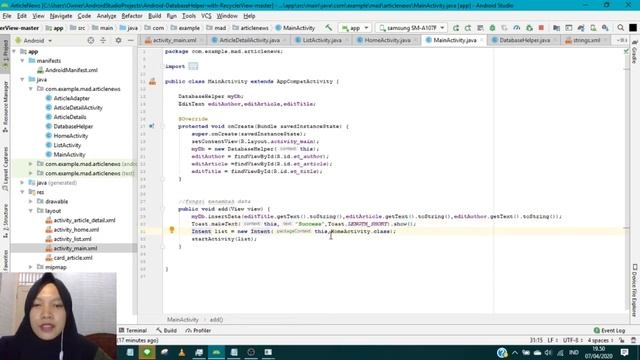Click the Make Project hammer icon
The image size is (640, 360).
pyautogui.click(x=329, y=28)
